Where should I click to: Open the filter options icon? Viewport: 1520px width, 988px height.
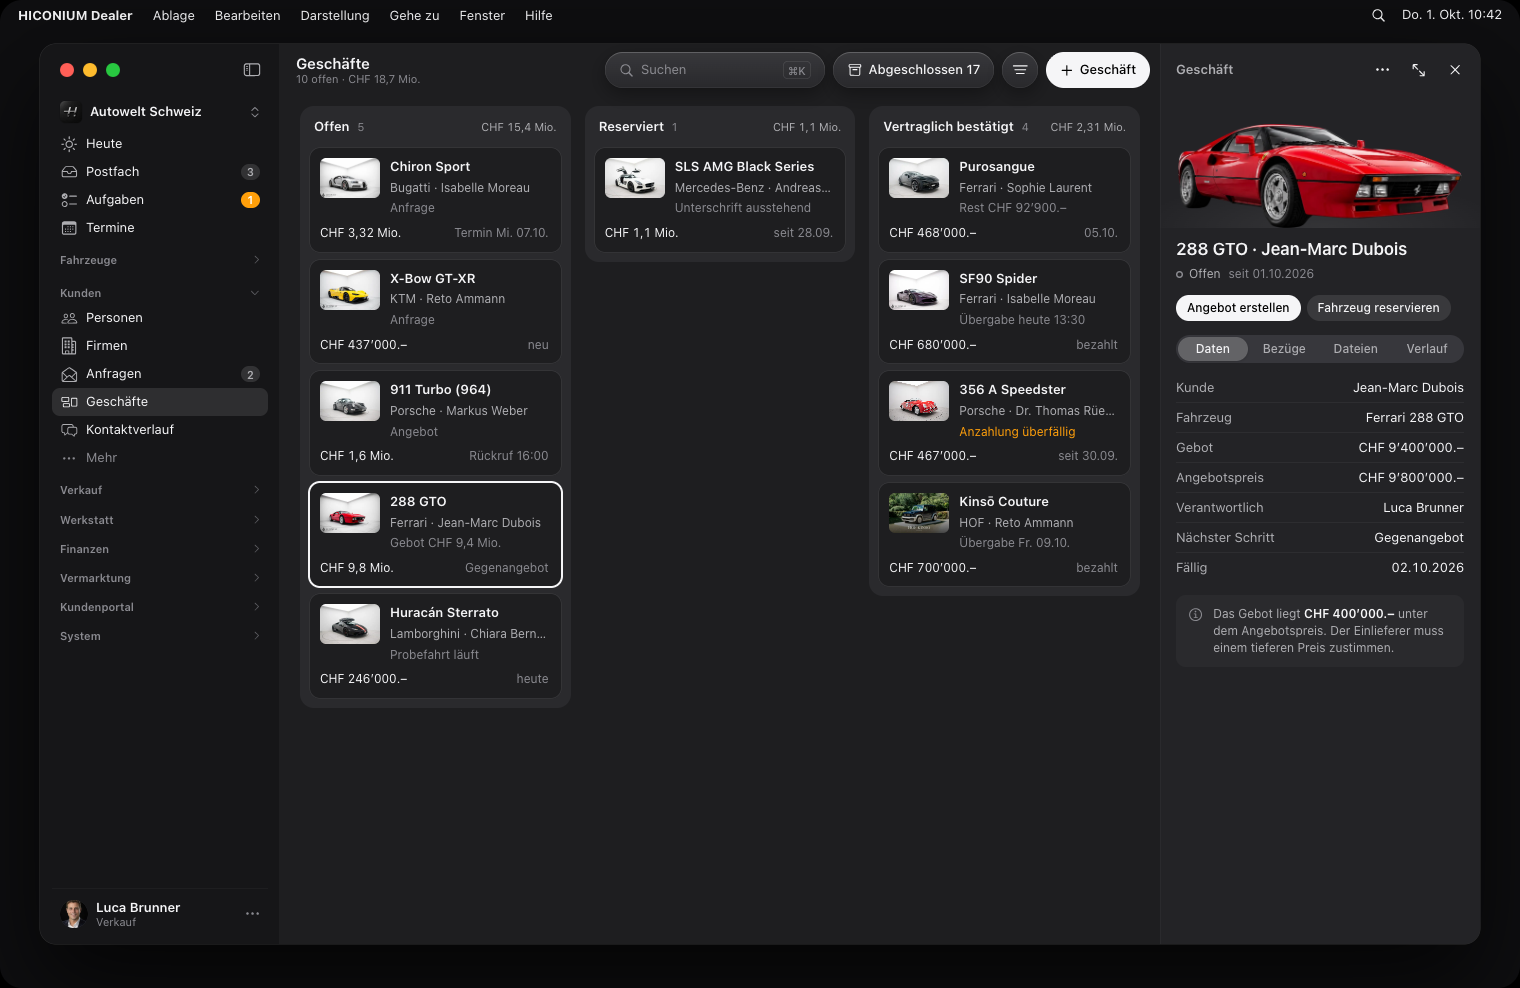pyautogui.click(x=1020, y=70)
